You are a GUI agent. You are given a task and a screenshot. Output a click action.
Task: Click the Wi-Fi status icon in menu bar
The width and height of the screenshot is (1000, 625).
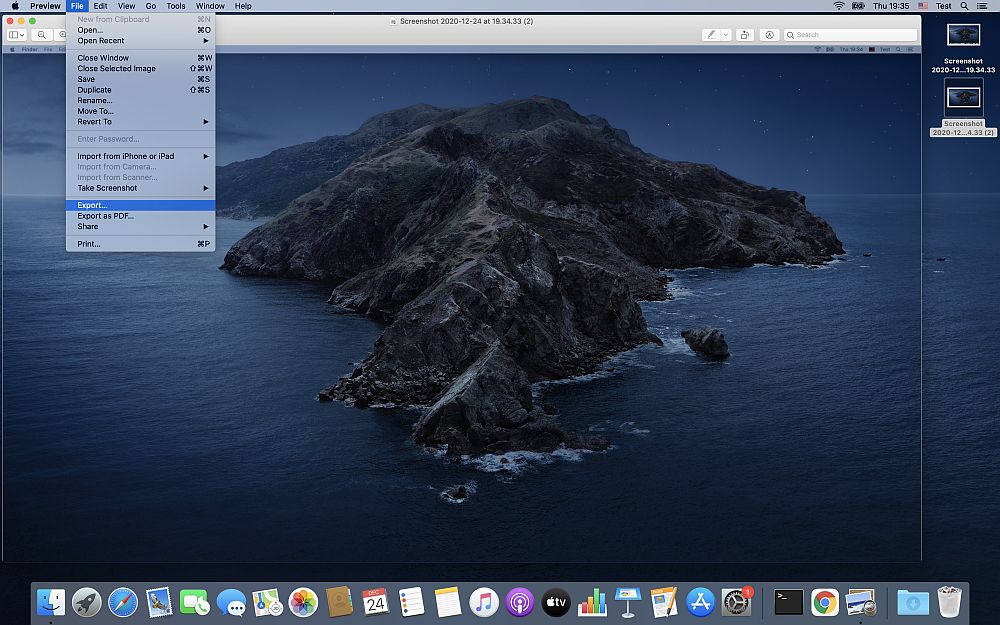click(838, 6)
